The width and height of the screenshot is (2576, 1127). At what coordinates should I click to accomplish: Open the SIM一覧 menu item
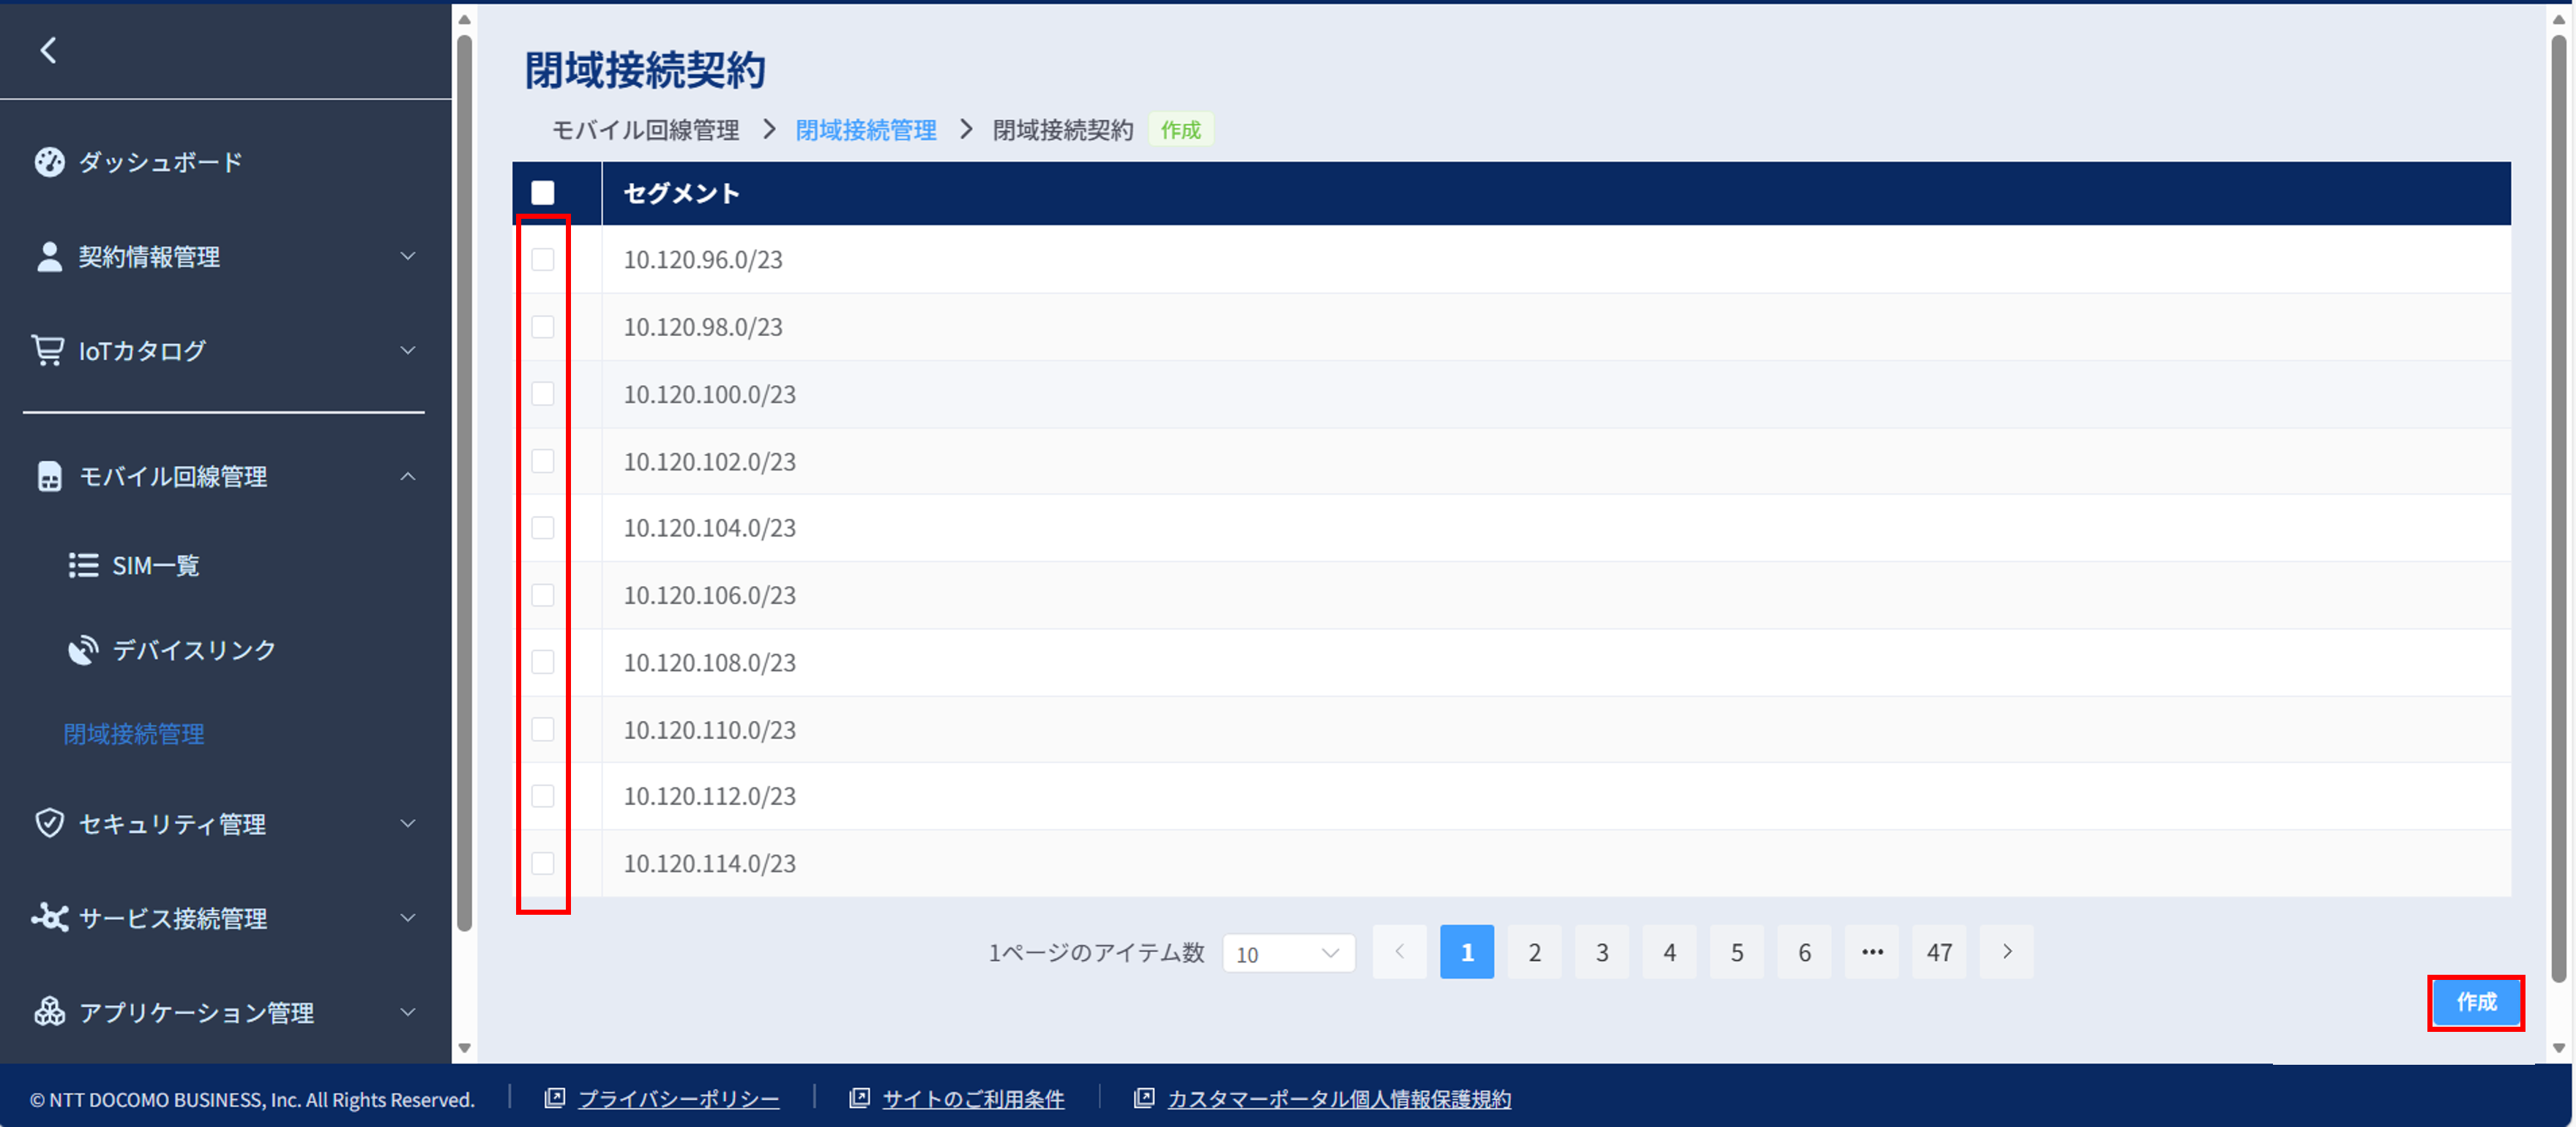[155, 566]
